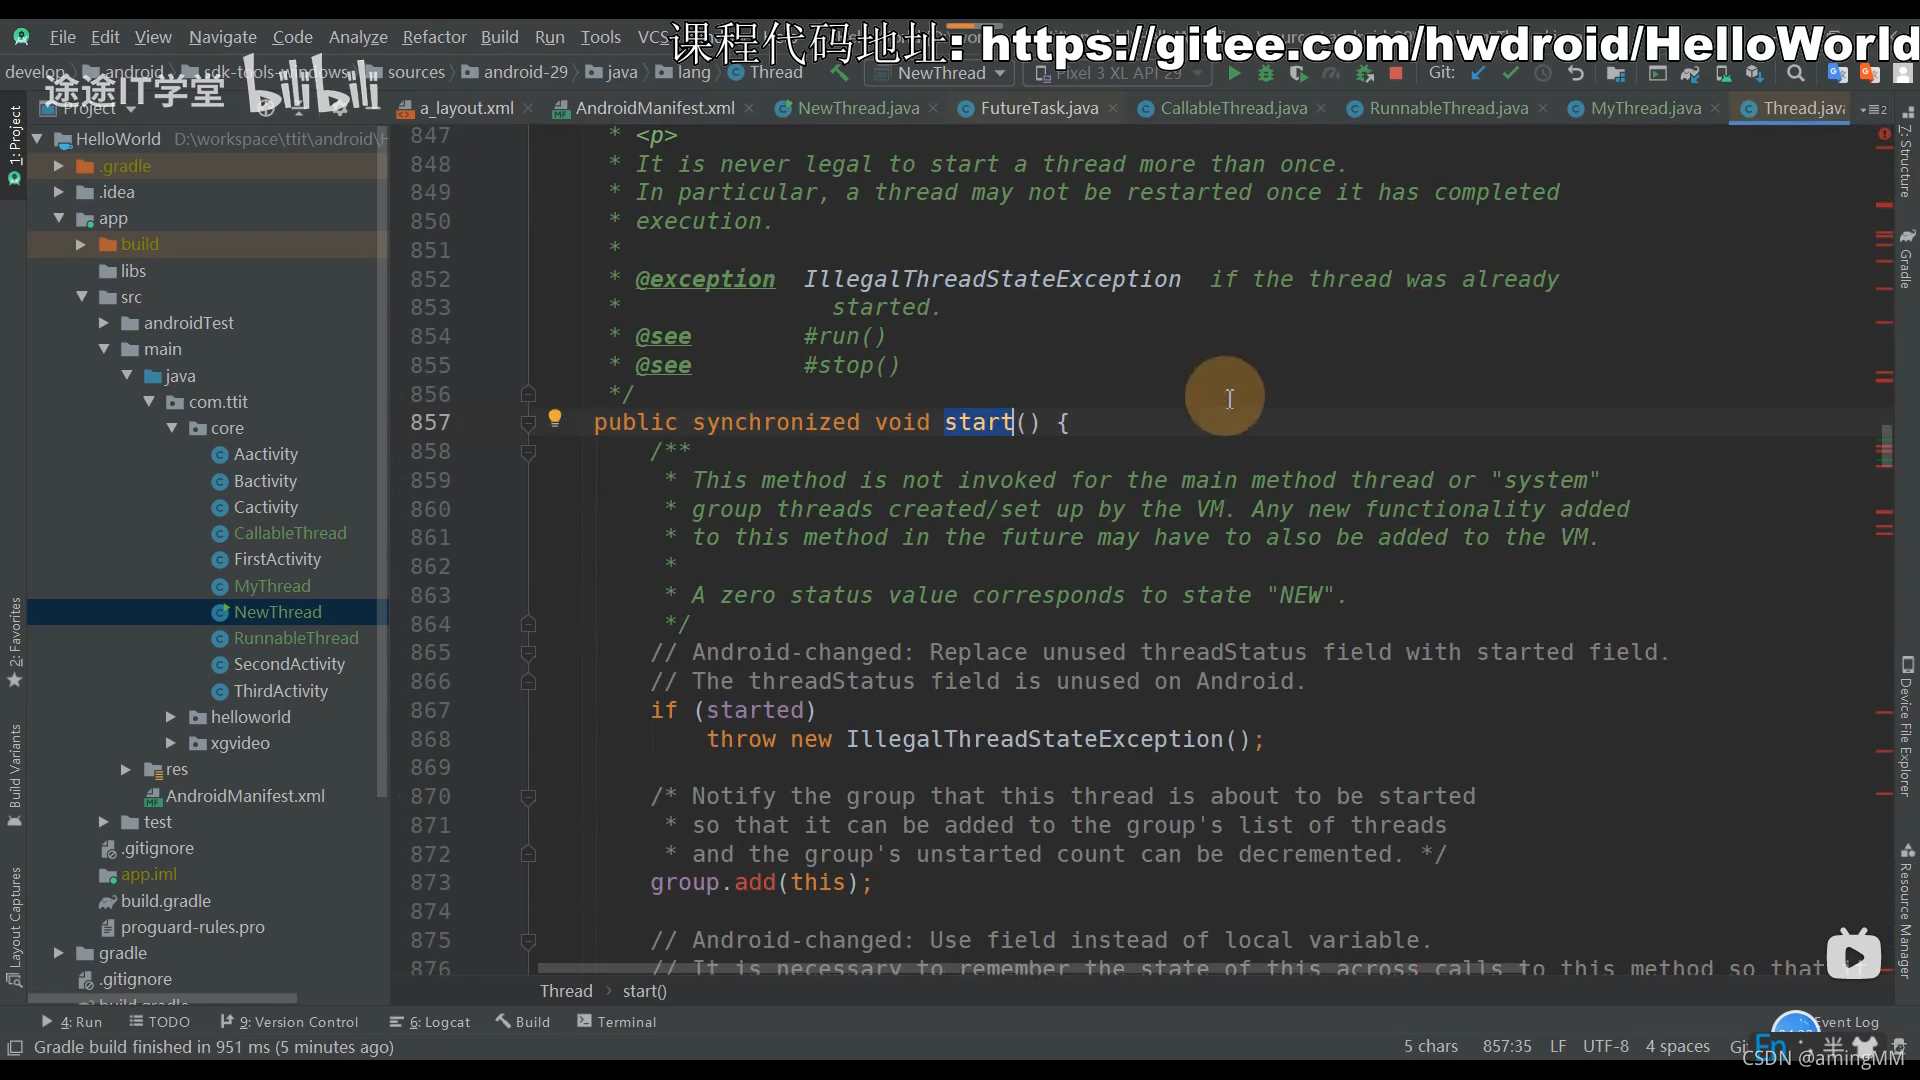Expand the helloworld package node
The width and height of the screenshot is (1920, 1080).
pos(171,717)
